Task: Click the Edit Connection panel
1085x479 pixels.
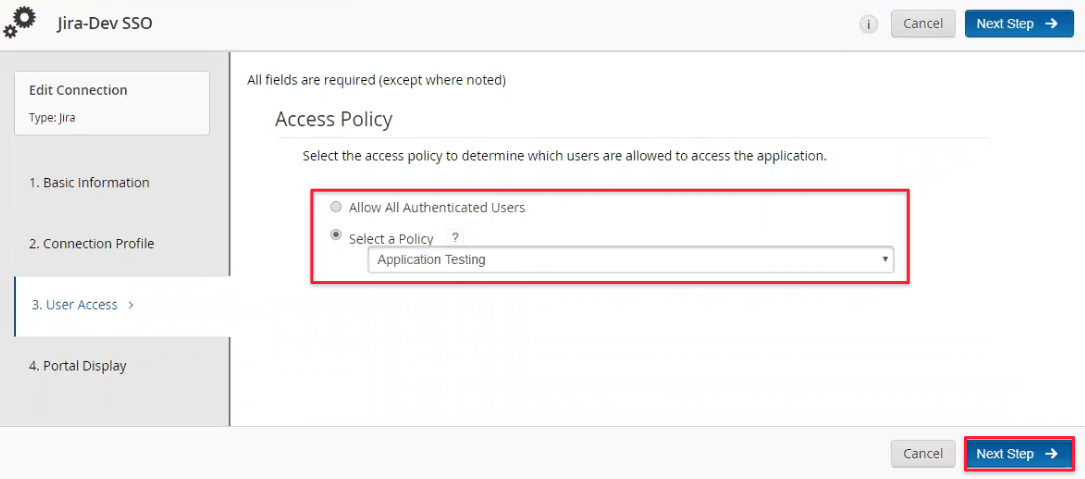Action: pyautogui.click(x=112, y=102)
